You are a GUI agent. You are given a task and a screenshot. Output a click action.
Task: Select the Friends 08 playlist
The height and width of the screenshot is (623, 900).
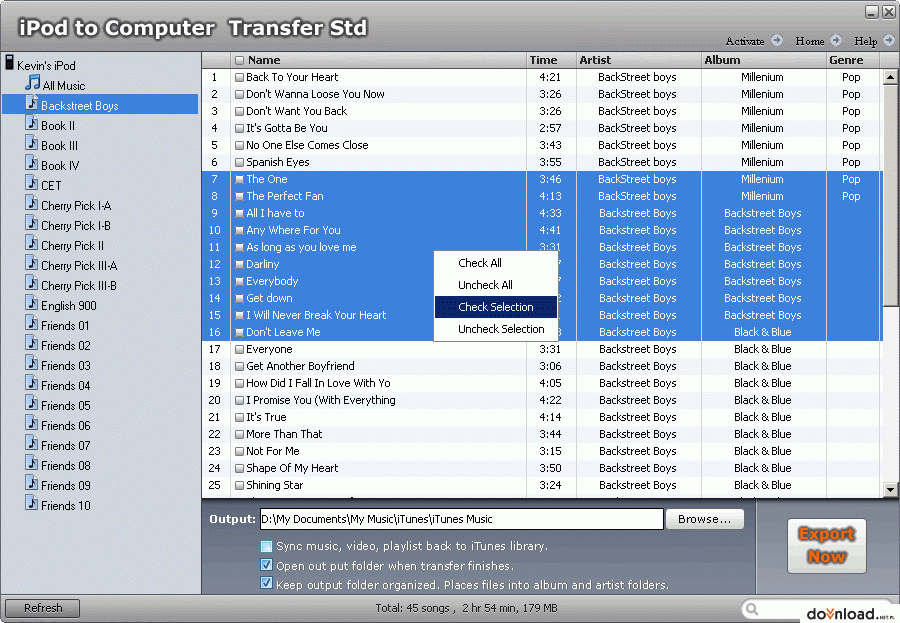click(65, 466)
